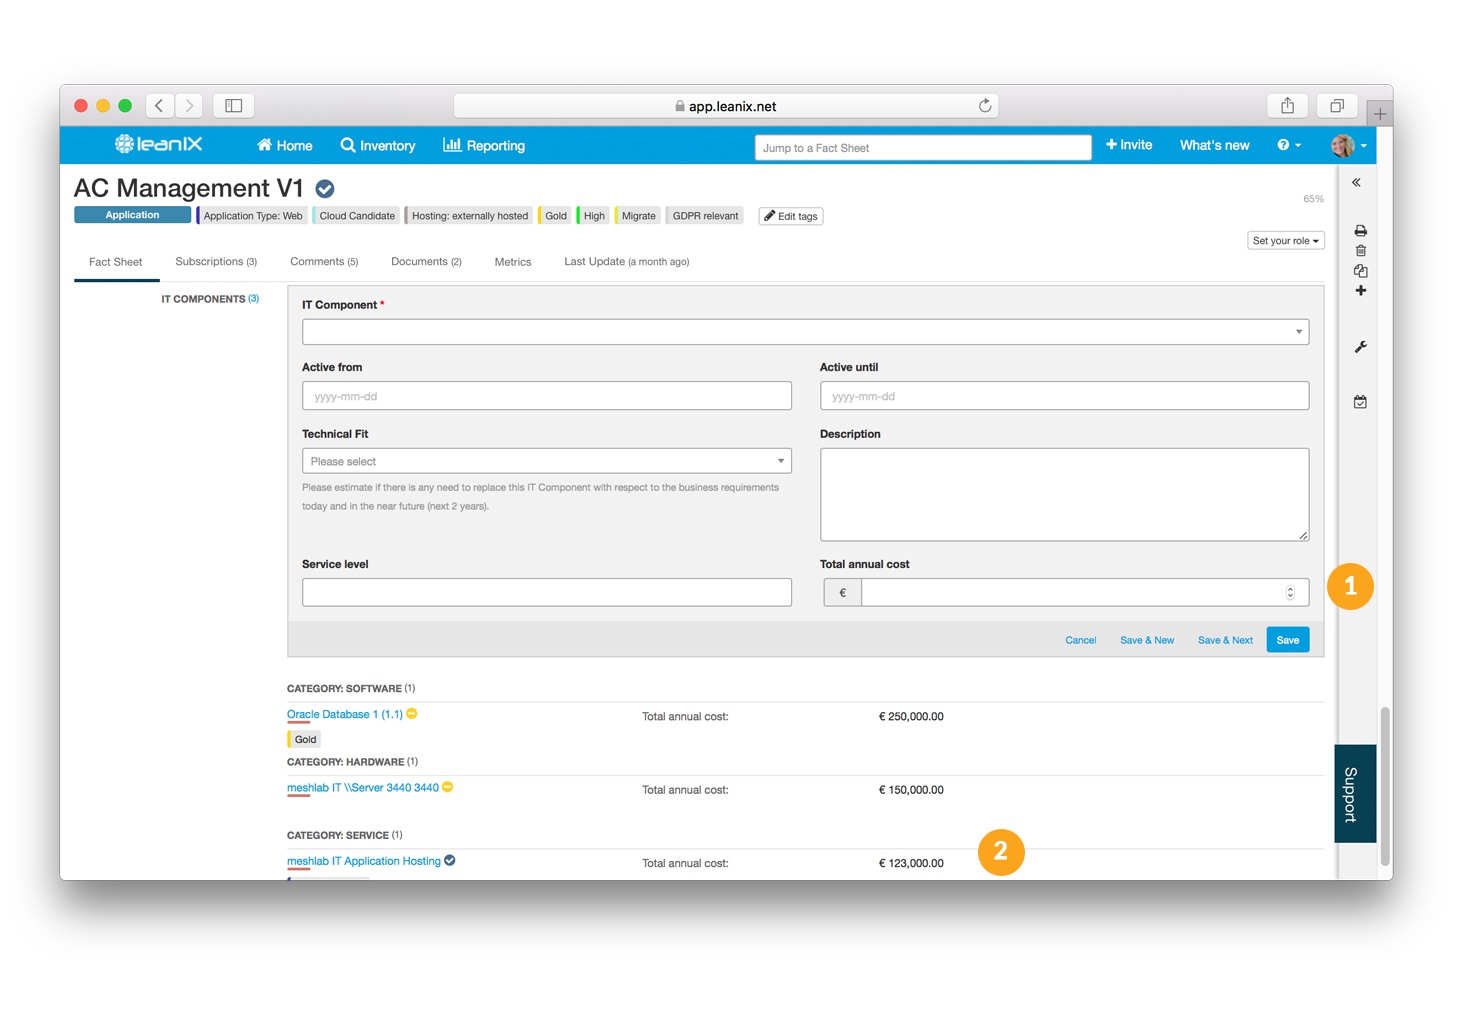Click the copy fact sheet icon
Image resolution: width=1477 pixels, height=1024 pixels.
click(x=1361, y=271)
